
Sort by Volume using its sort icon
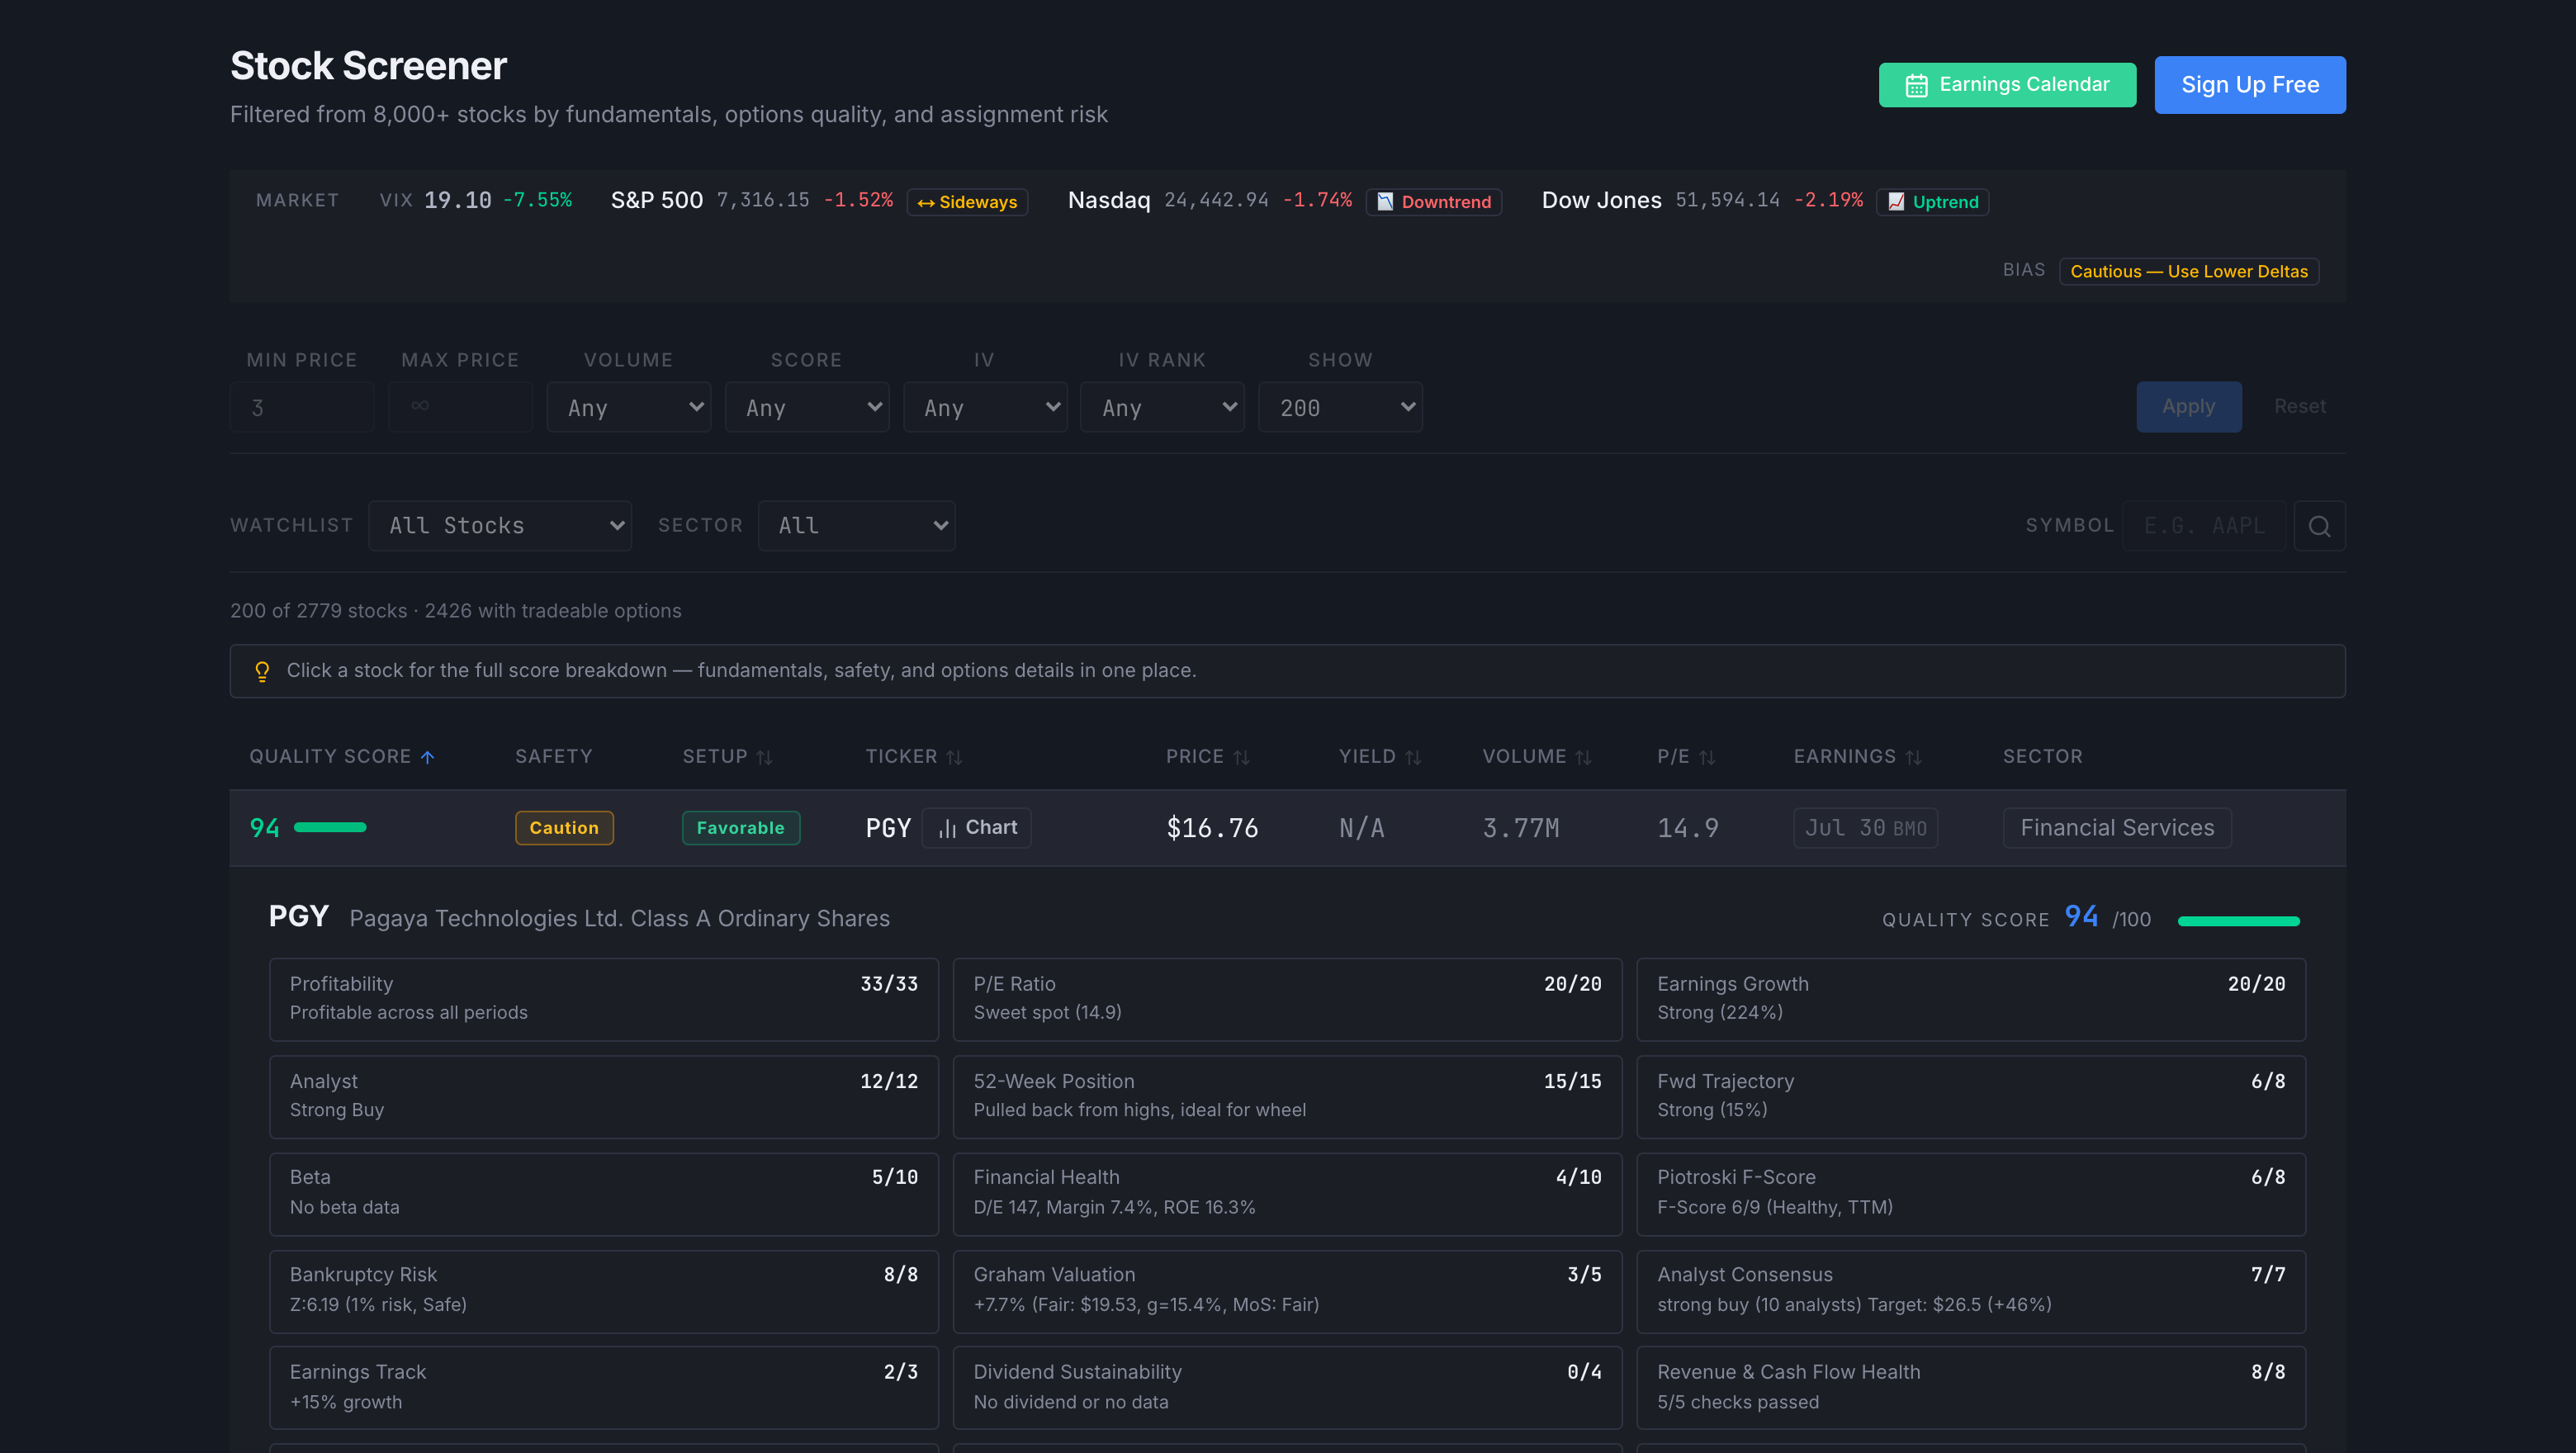[x=1584, y=757]
